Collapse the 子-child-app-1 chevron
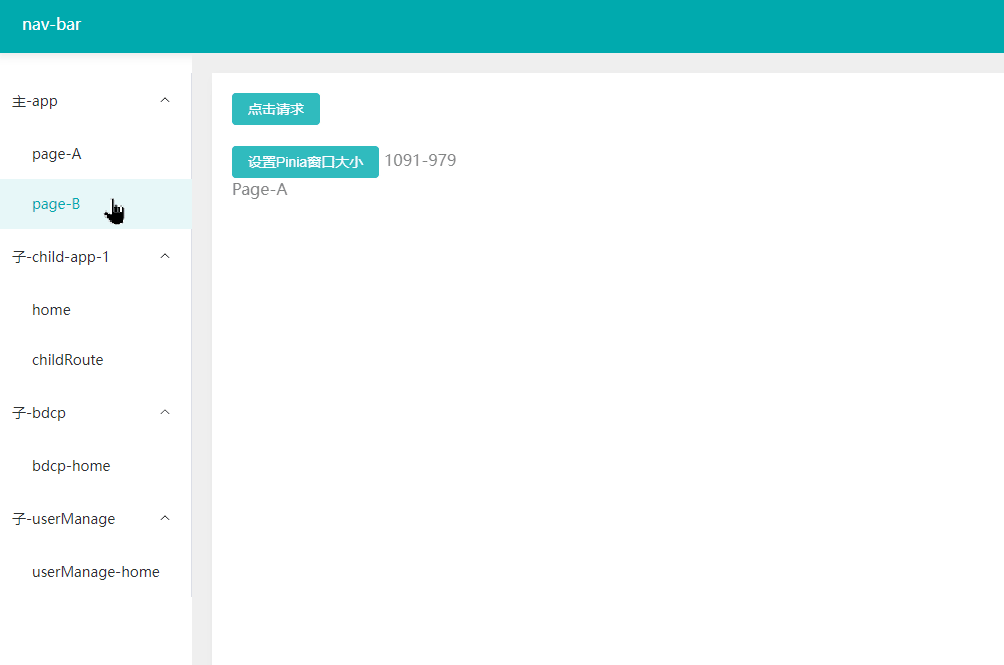 [x=165, y=257]
